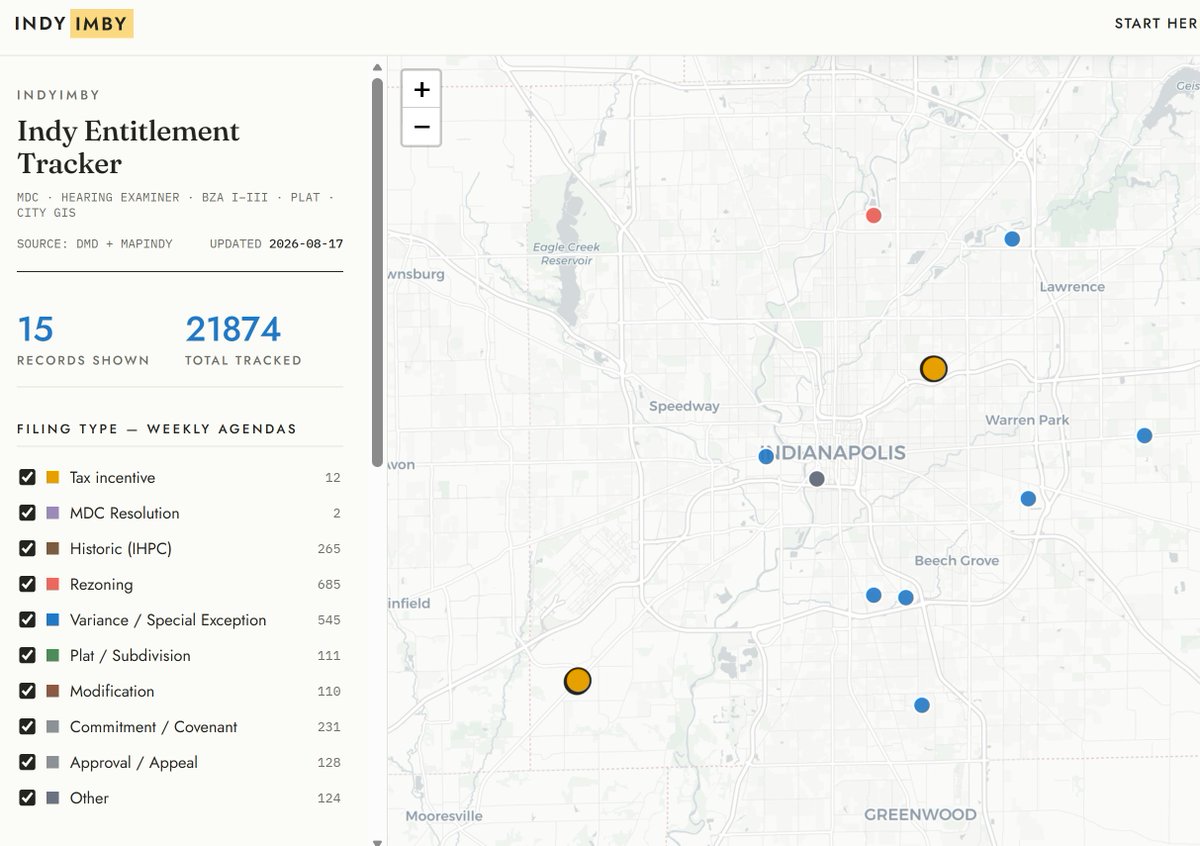The height and width of the screenshot is (846, 1200).
Task: Click the Lawrence map label
Action: pyautogui.click(x=1072, y=287)
